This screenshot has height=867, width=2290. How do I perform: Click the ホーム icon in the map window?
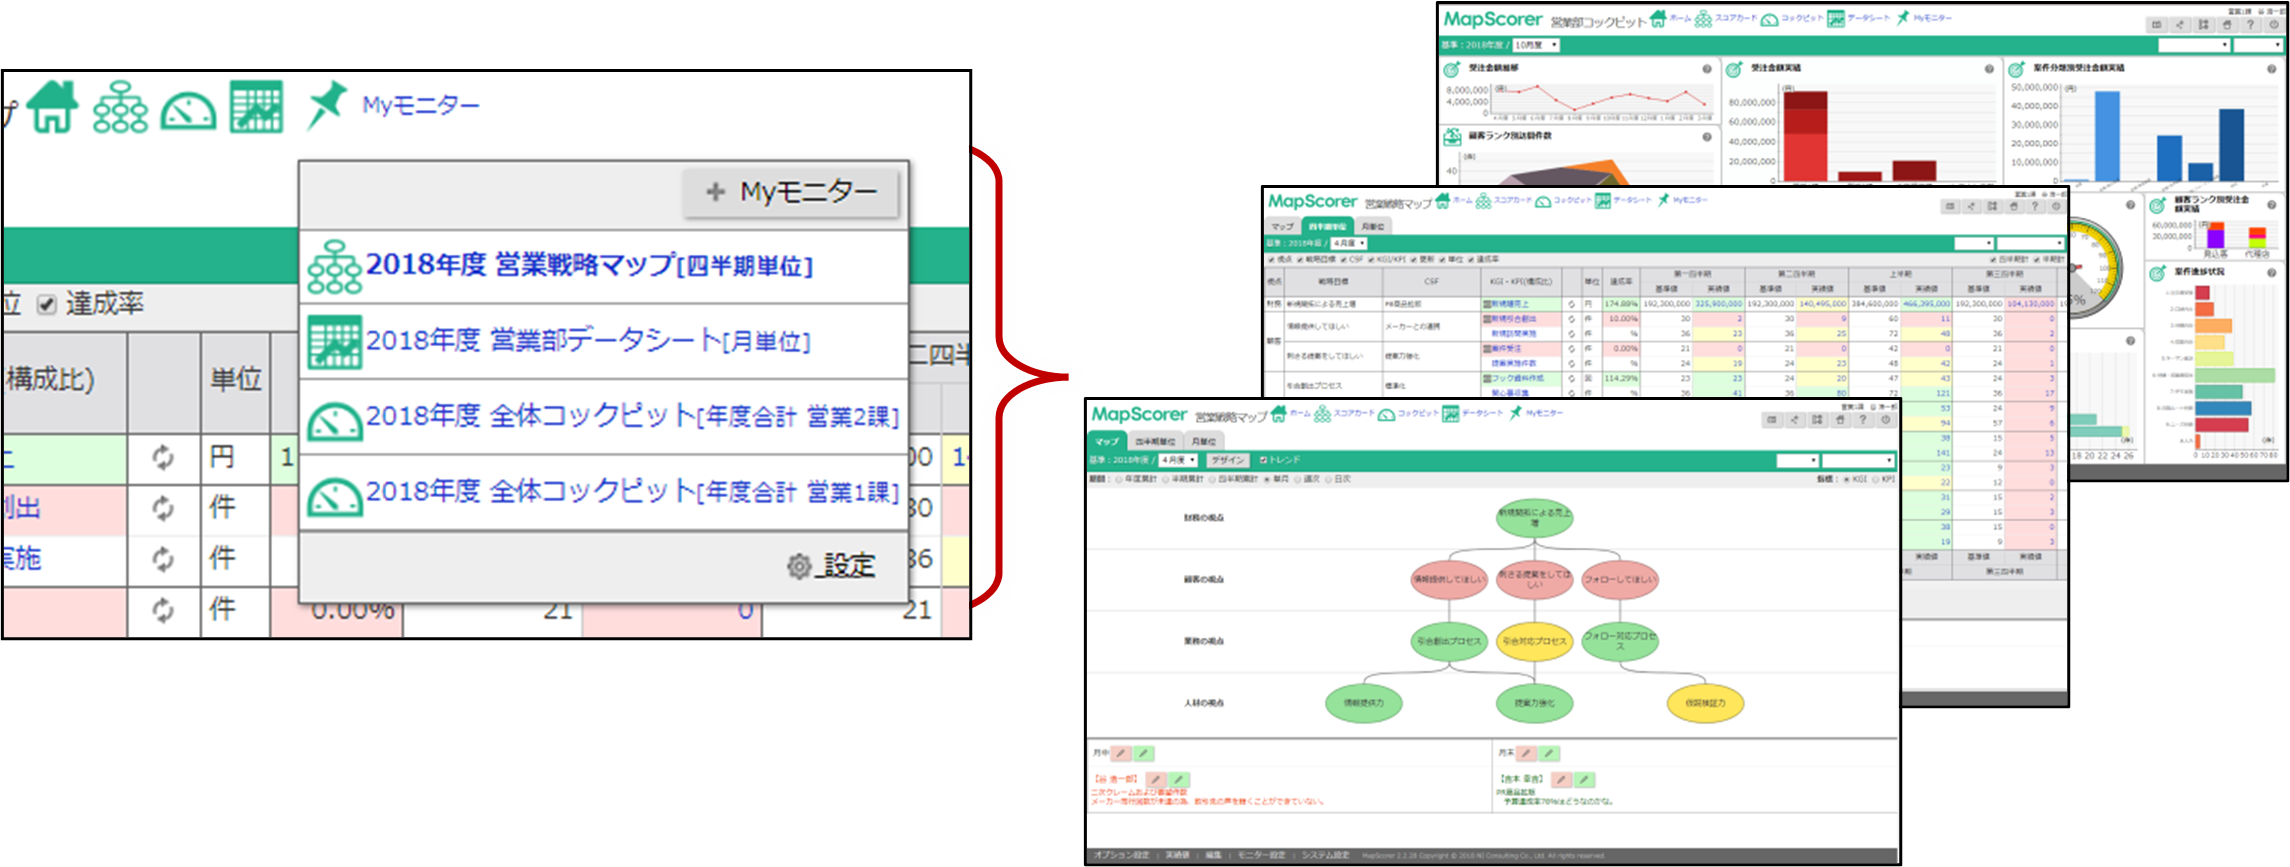[1278, 414]
